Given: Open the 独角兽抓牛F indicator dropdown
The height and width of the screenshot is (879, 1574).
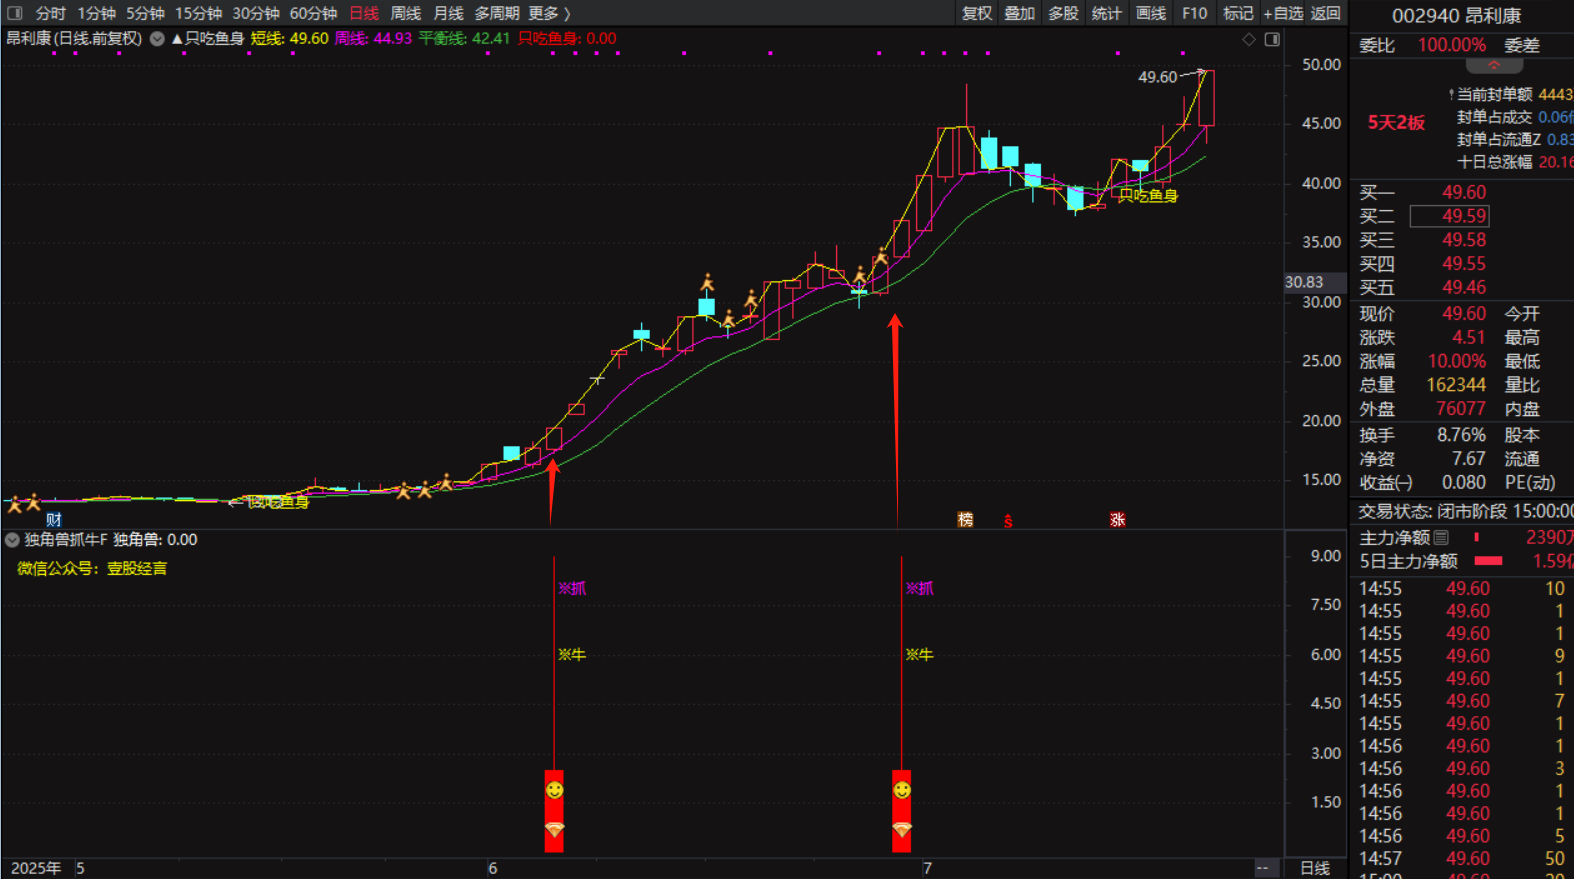Looking at the screenshot, I should click(12, 540).
